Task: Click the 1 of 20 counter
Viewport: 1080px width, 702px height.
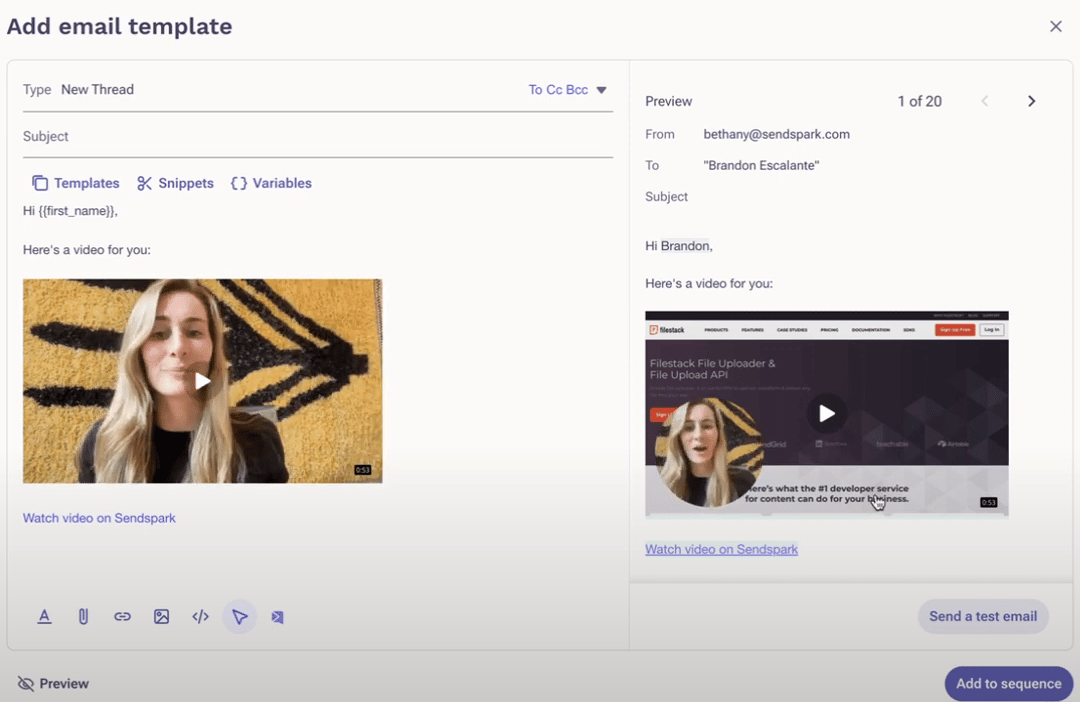Action: coord(920,101)
